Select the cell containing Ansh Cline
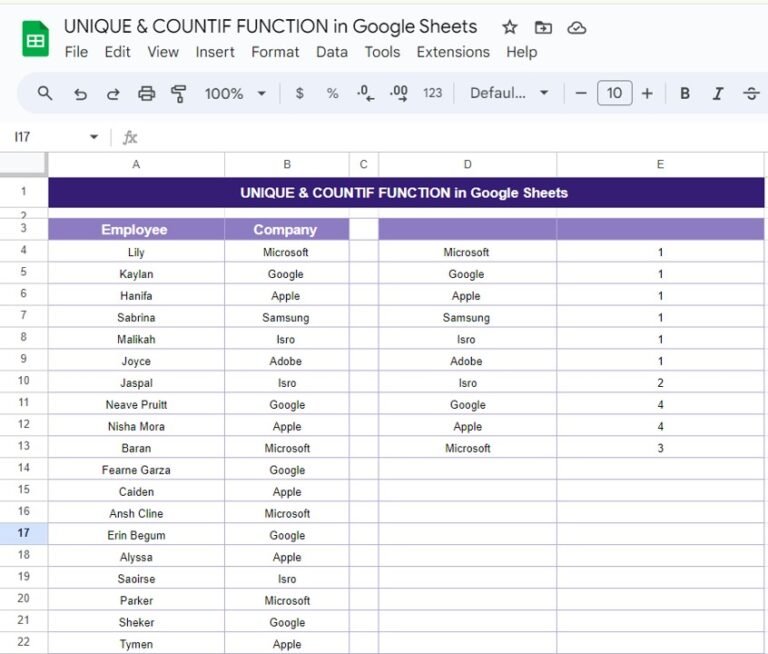The image size is (768, 654). click(136, 513)
